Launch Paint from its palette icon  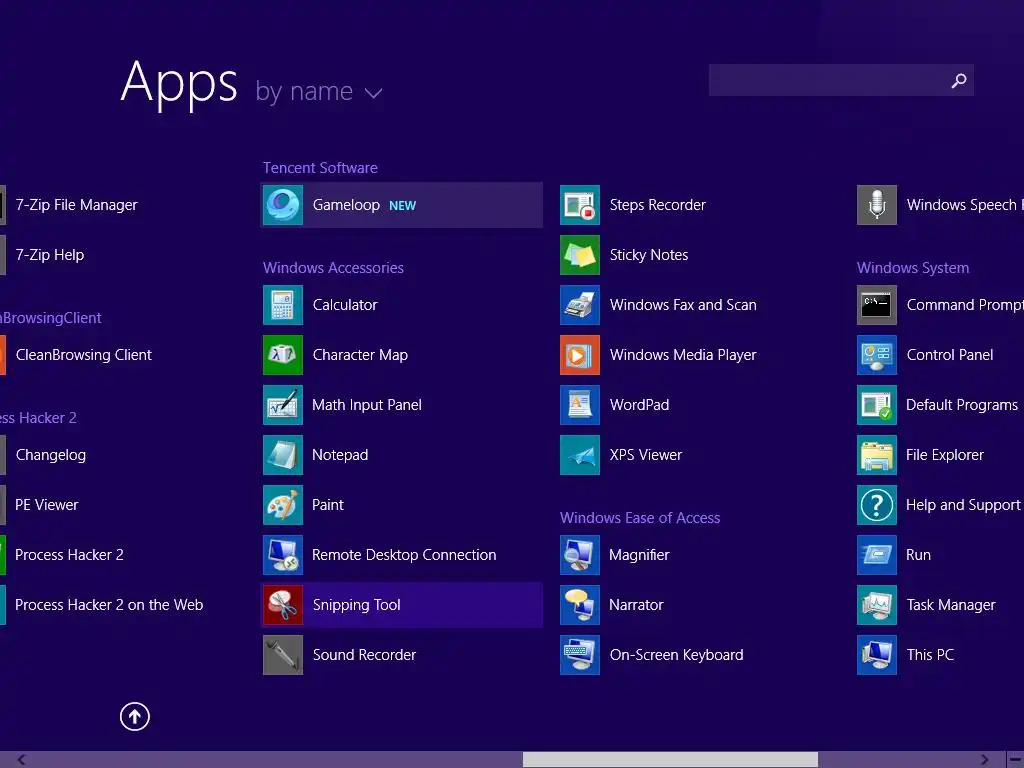click(x=283, y=505)
